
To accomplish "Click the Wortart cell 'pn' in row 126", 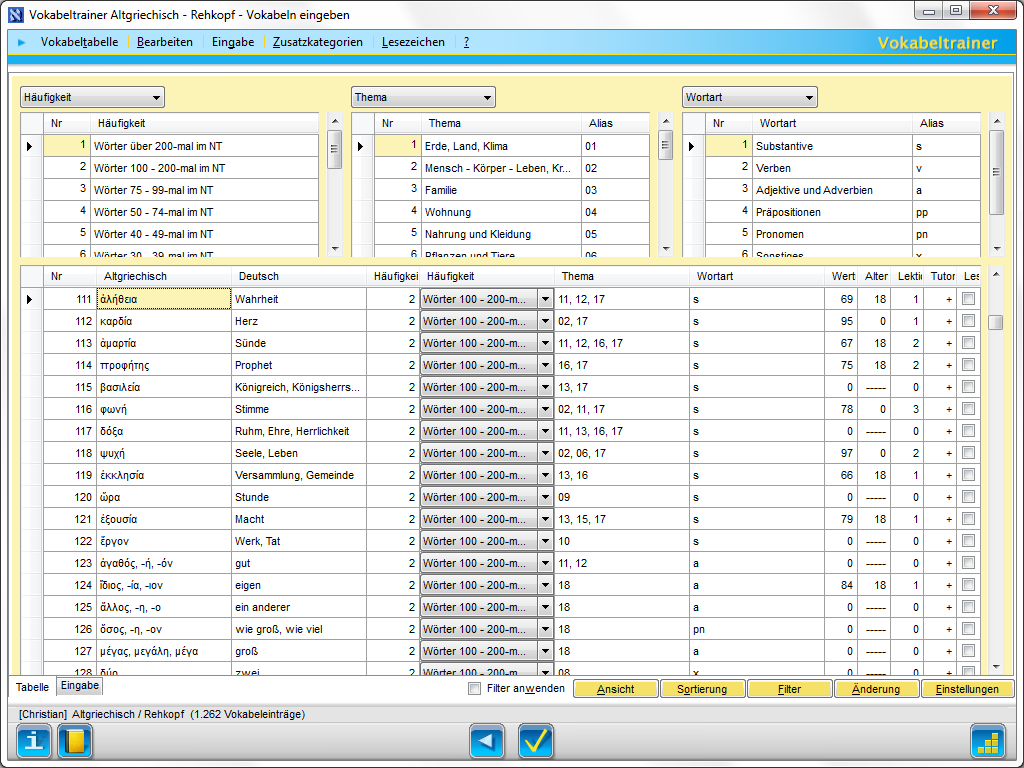I will [757, 630].
